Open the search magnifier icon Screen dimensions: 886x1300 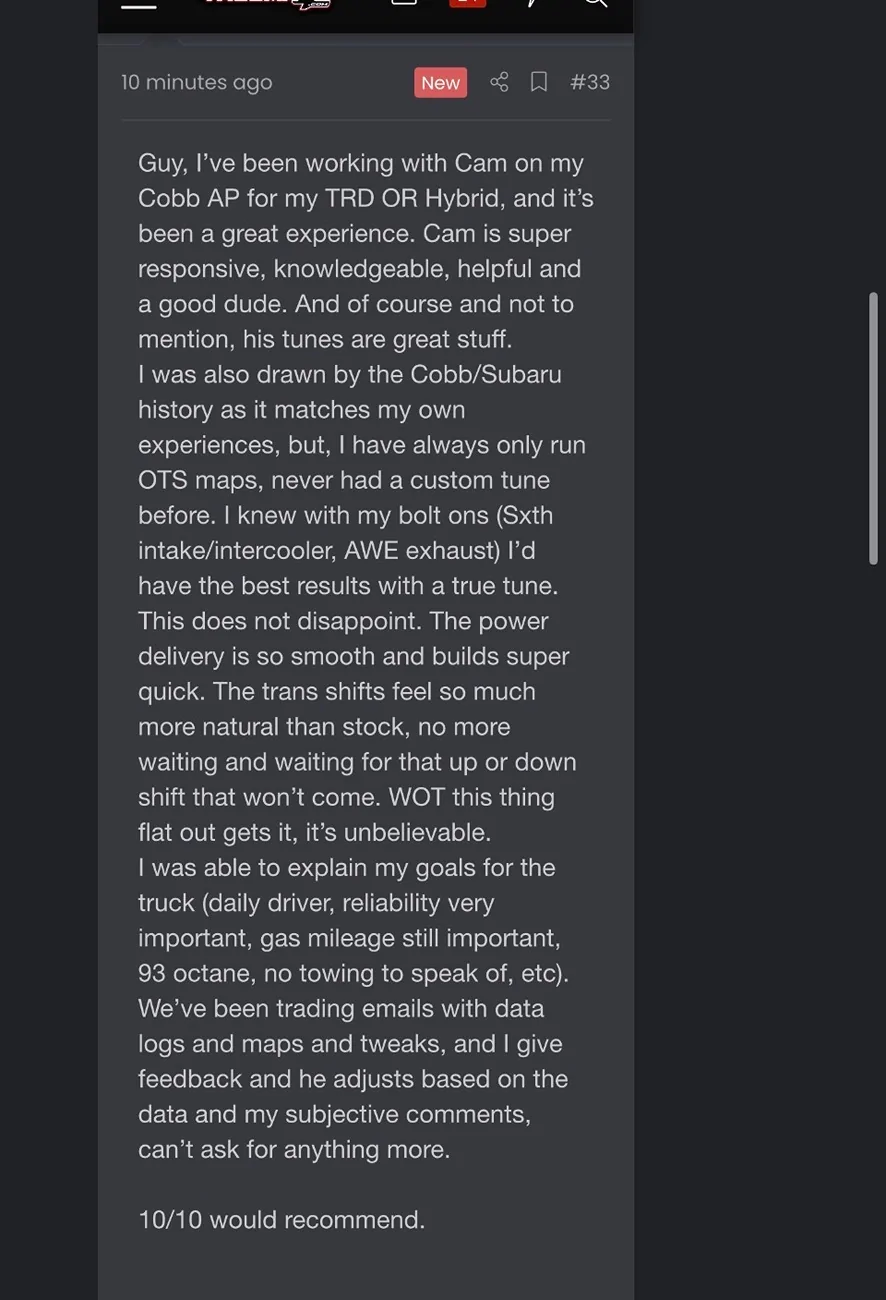[x=595, y=3]
